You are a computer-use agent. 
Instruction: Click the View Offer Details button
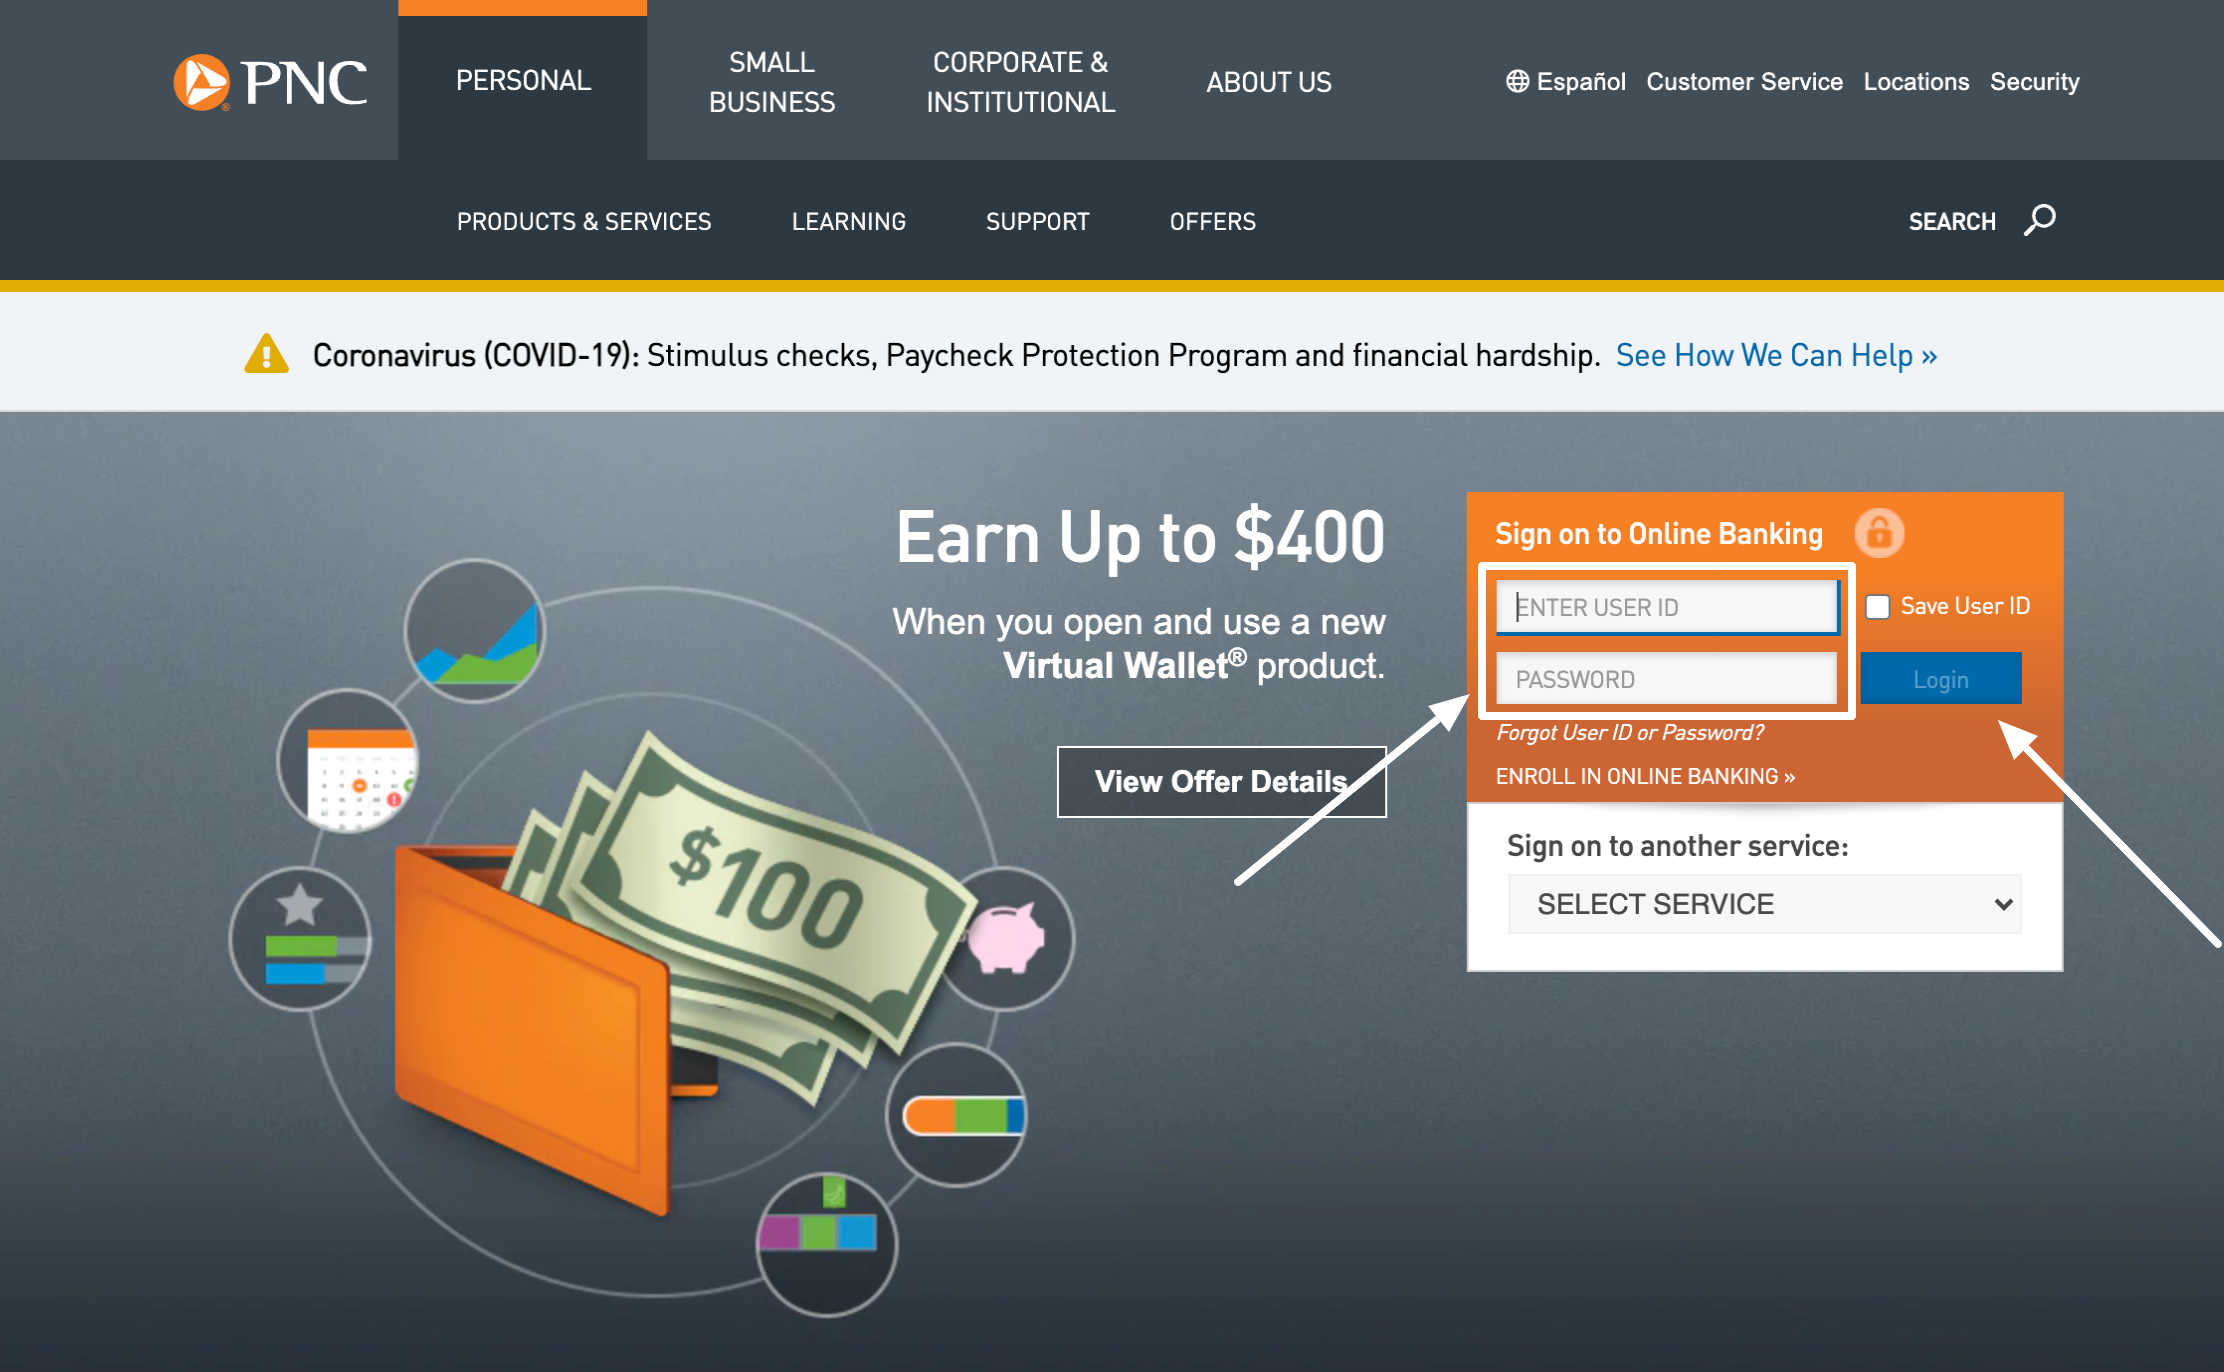pos(1220,780)
